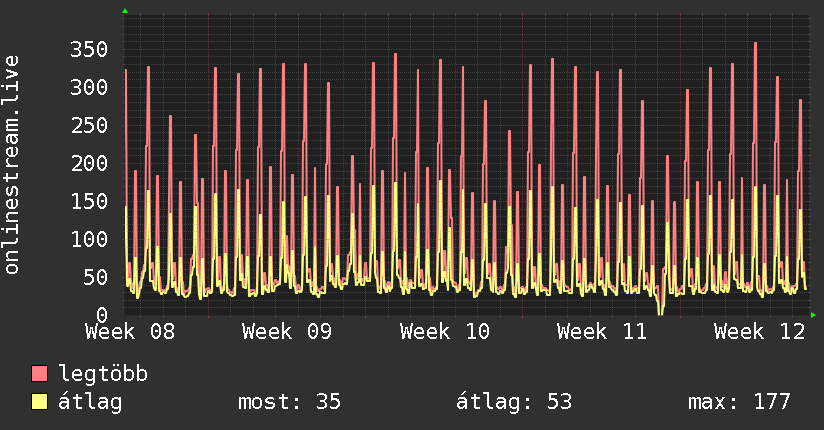Viewport: 824px width, 430px height.
Task: Click the 300 y-axis value
Action: coord(89,87)
